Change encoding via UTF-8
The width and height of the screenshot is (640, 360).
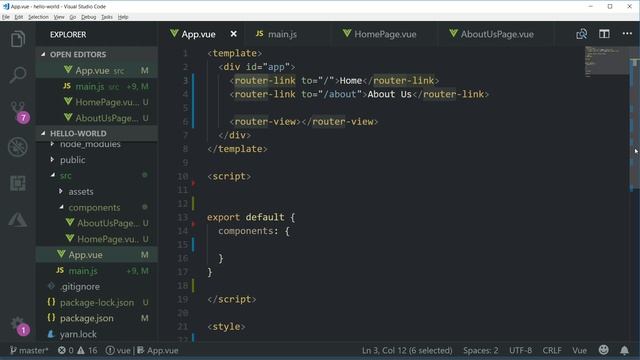(x=520, y=350)
